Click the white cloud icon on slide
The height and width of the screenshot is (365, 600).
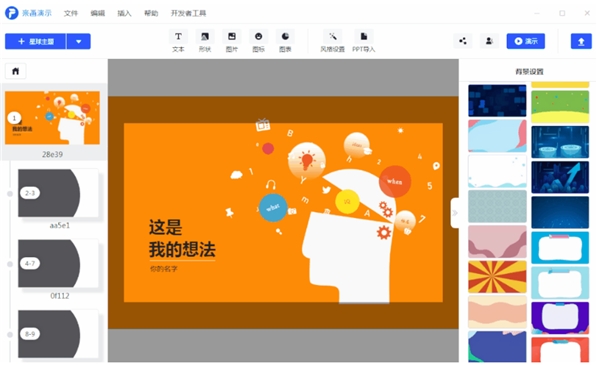[x=236, y=175]
